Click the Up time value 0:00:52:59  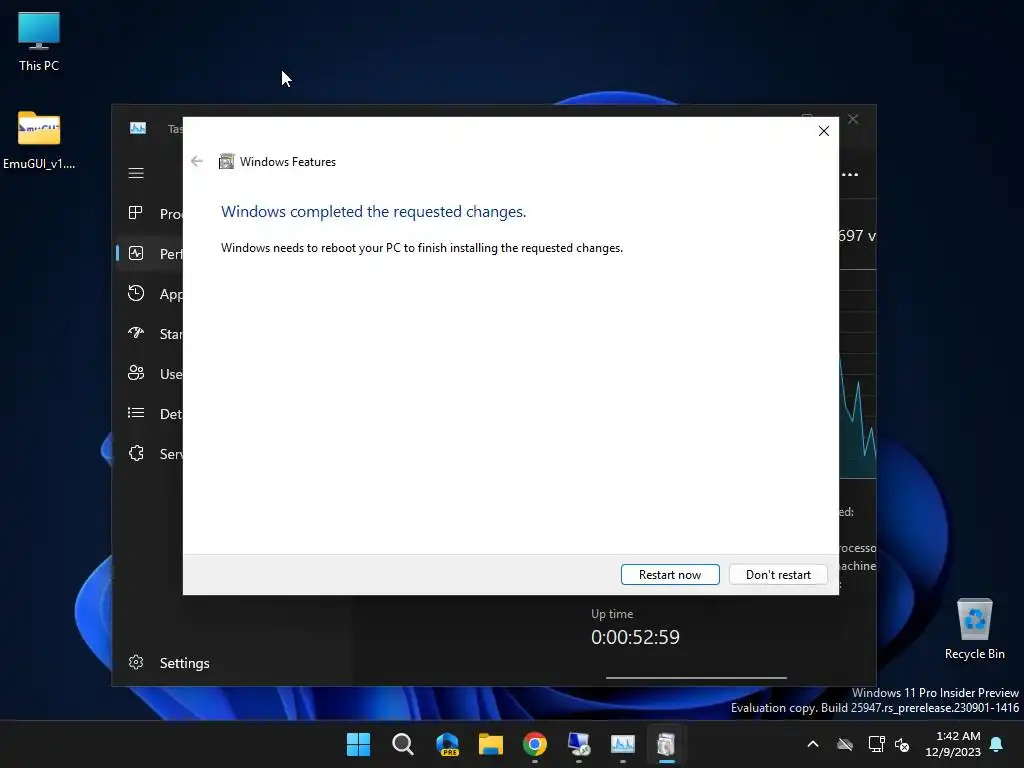click(635, 637)
